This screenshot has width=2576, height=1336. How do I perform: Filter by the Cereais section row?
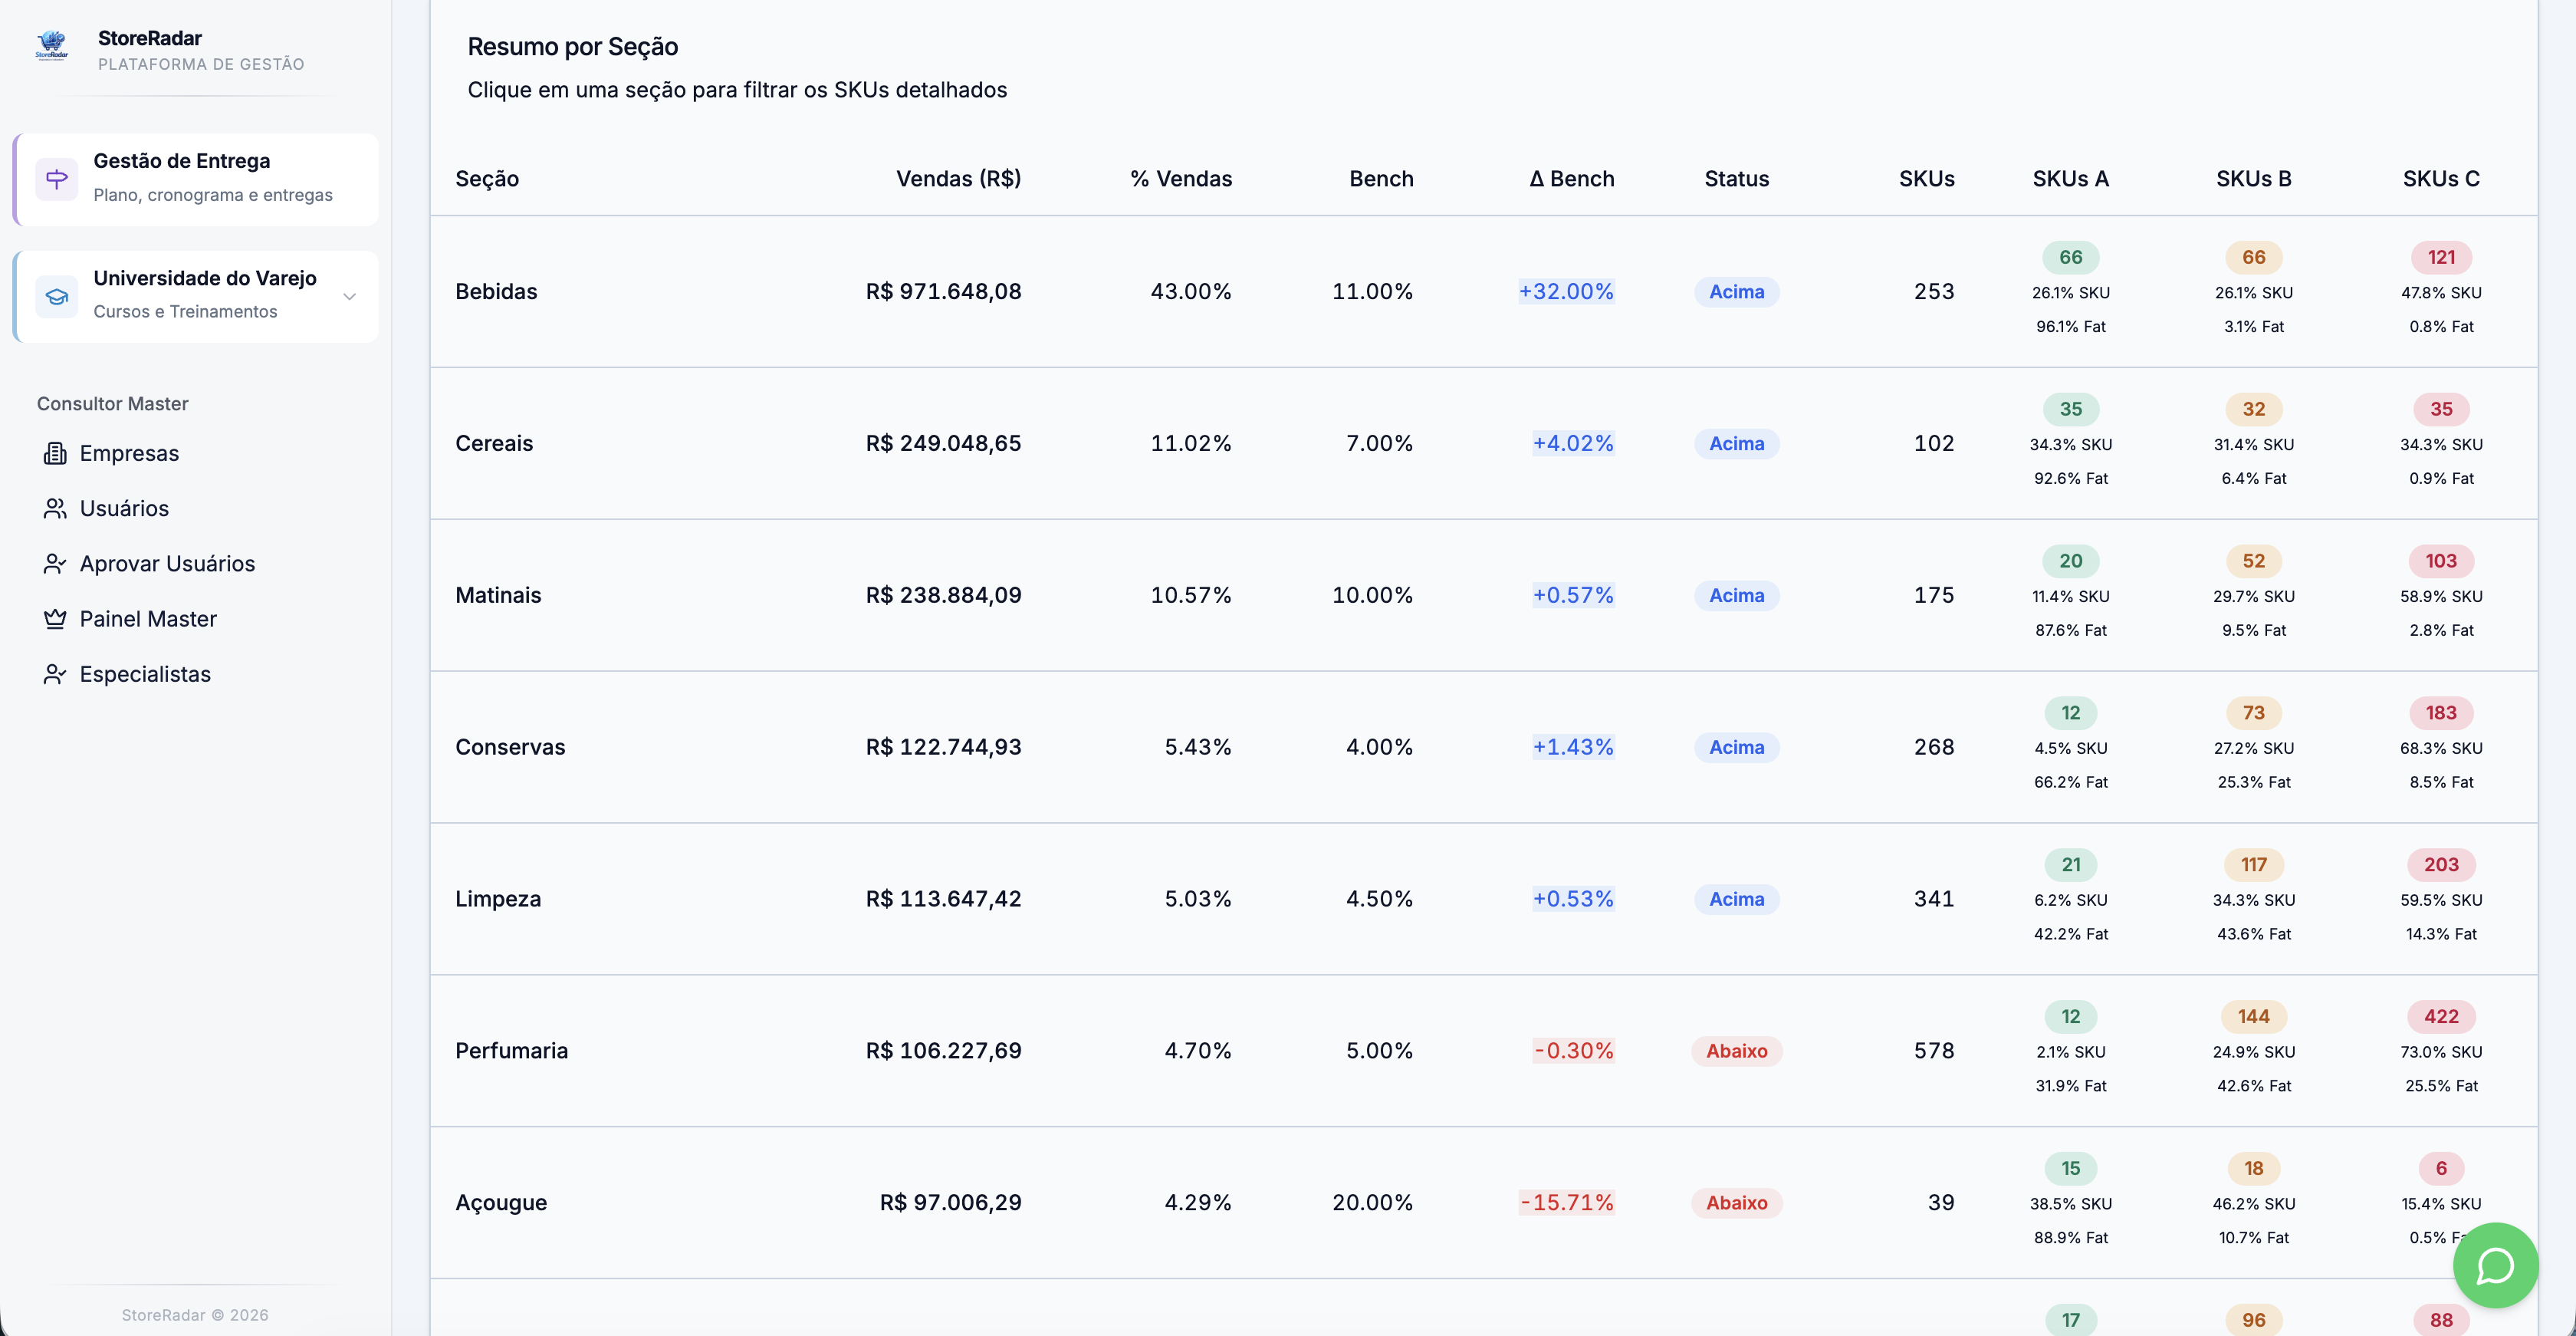(1483, 443)
